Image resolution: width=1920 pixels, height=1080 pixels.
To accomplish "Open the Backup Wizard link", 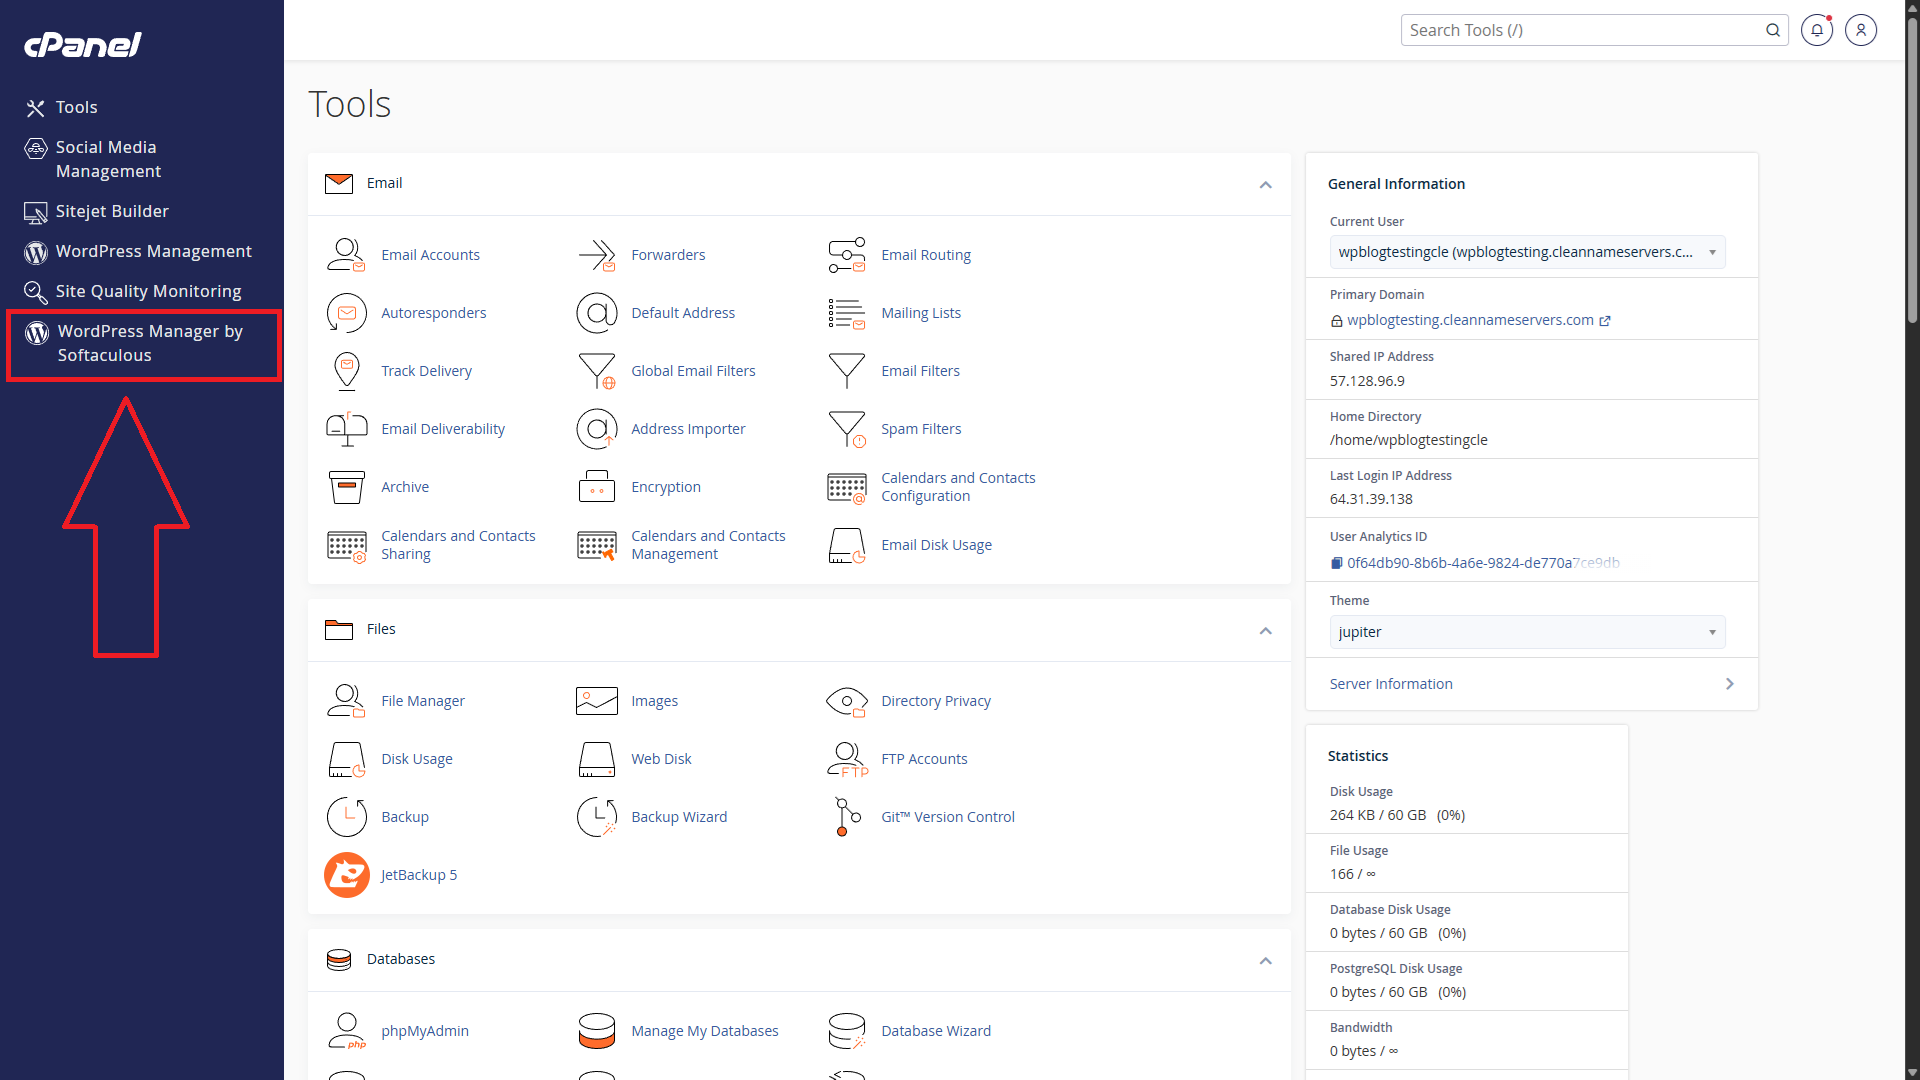I will click(x=679, y=817).
